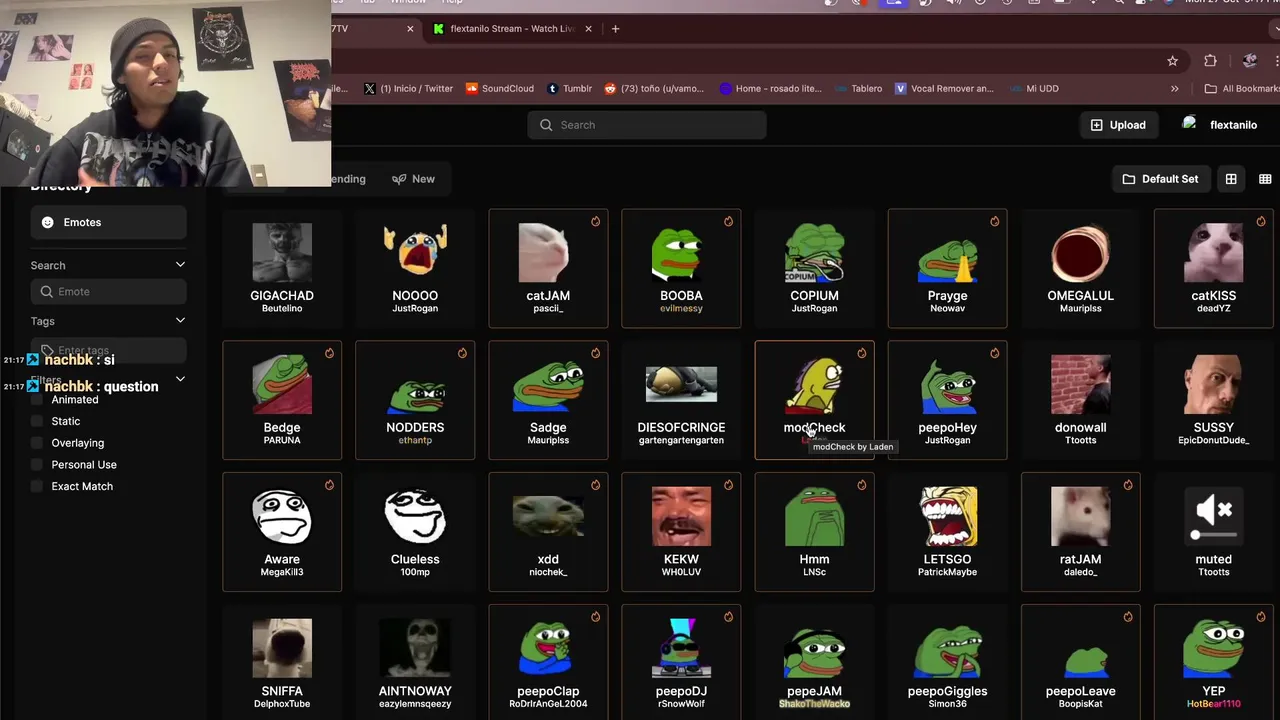Select the catJAM emote
The image size is (1280, 720).
(x=548, y=268)
